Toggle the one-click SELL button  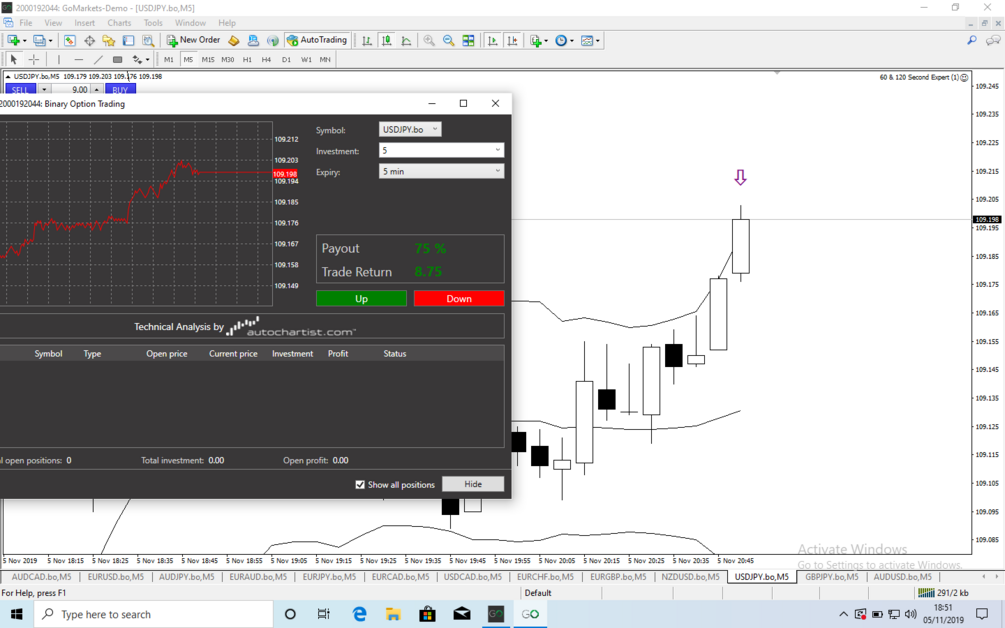click(19, 89)
